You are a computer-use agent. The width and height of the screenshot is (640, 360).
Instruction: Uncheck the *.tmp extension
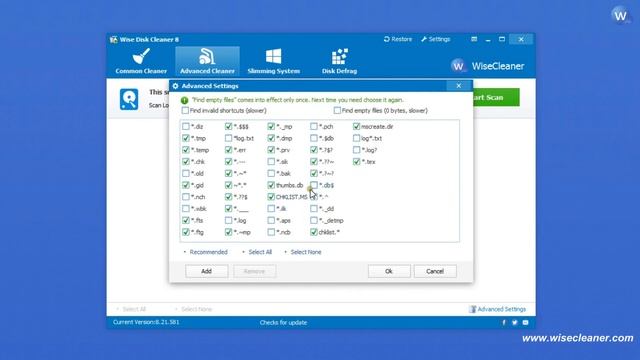click(x=186, y=138)
